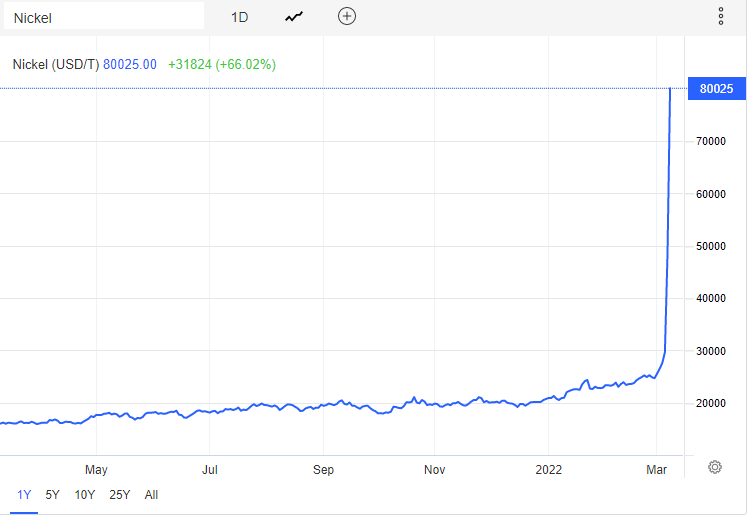Switch to the 10Y time range
The height and width of the screenshot is (516, 749).
pos(85,494)
